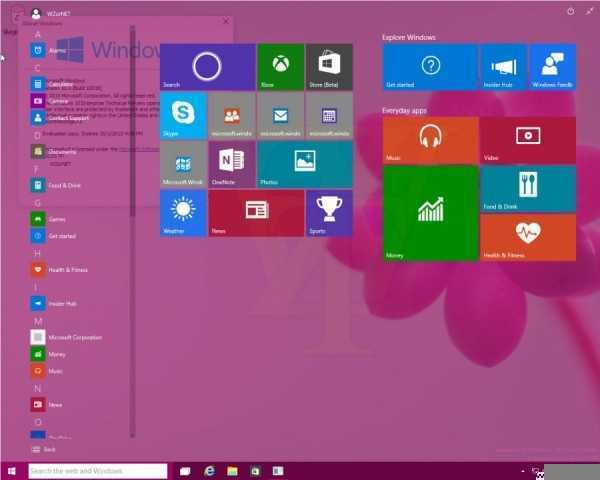This screenshot has width=600, height=480.
Task: Open Health & Fitness in the app list
Action: tap(59, 270)
